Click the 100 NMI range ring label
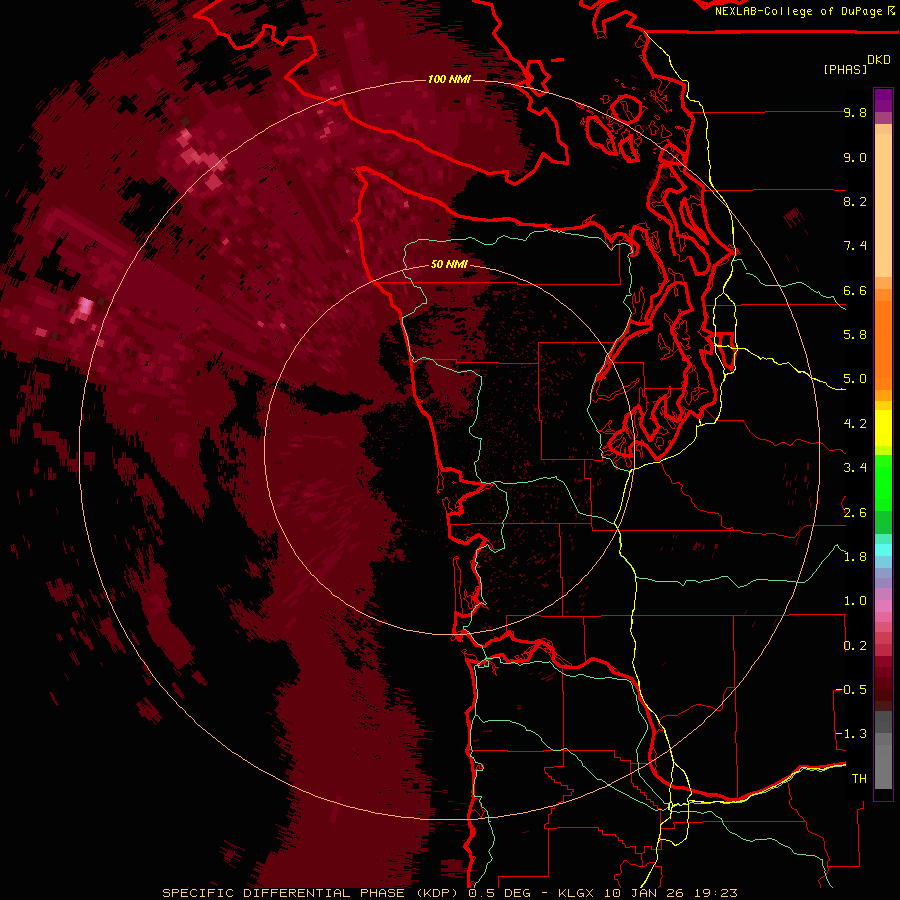This screenshot has height=900, width=900. pyautogui.click(x=449, y=79)
